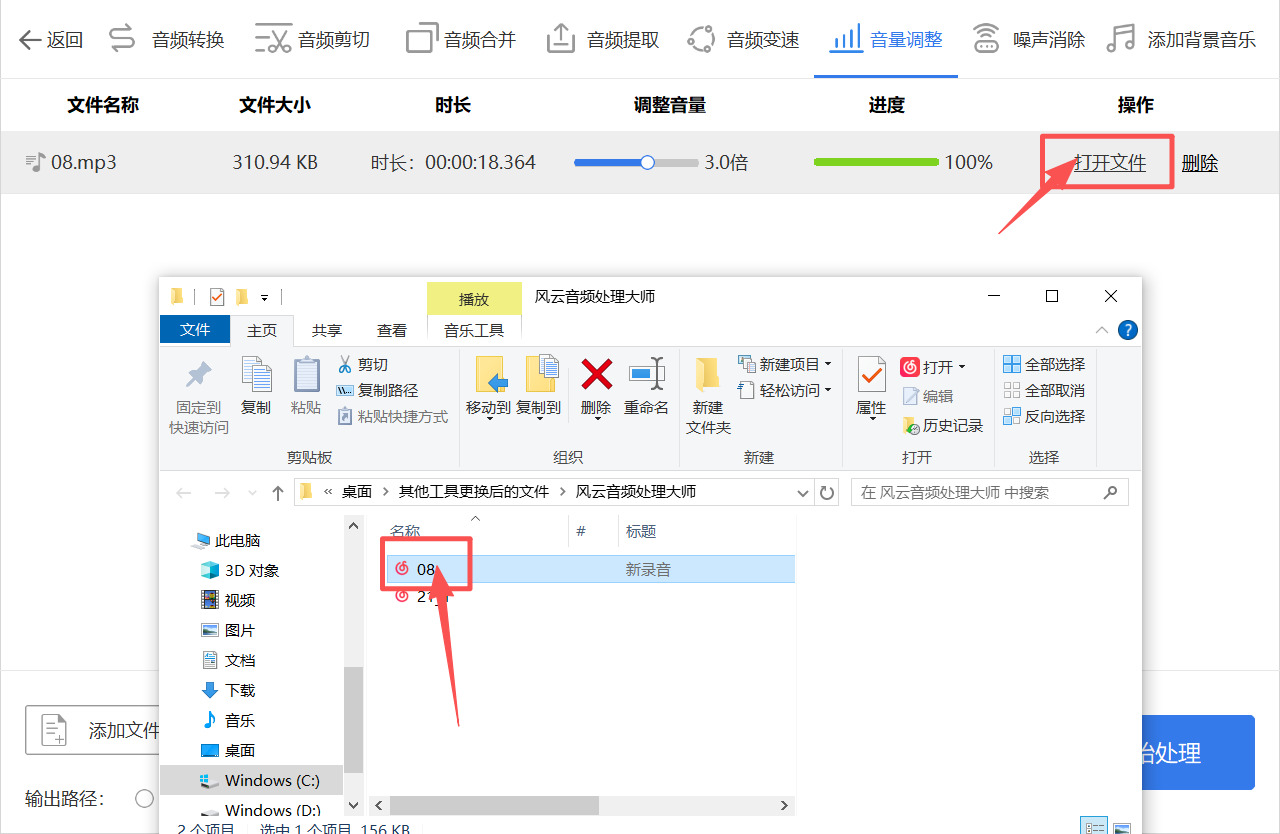Toggle the checkbox icon in Explorer quick access toolbar

(216, 297)
